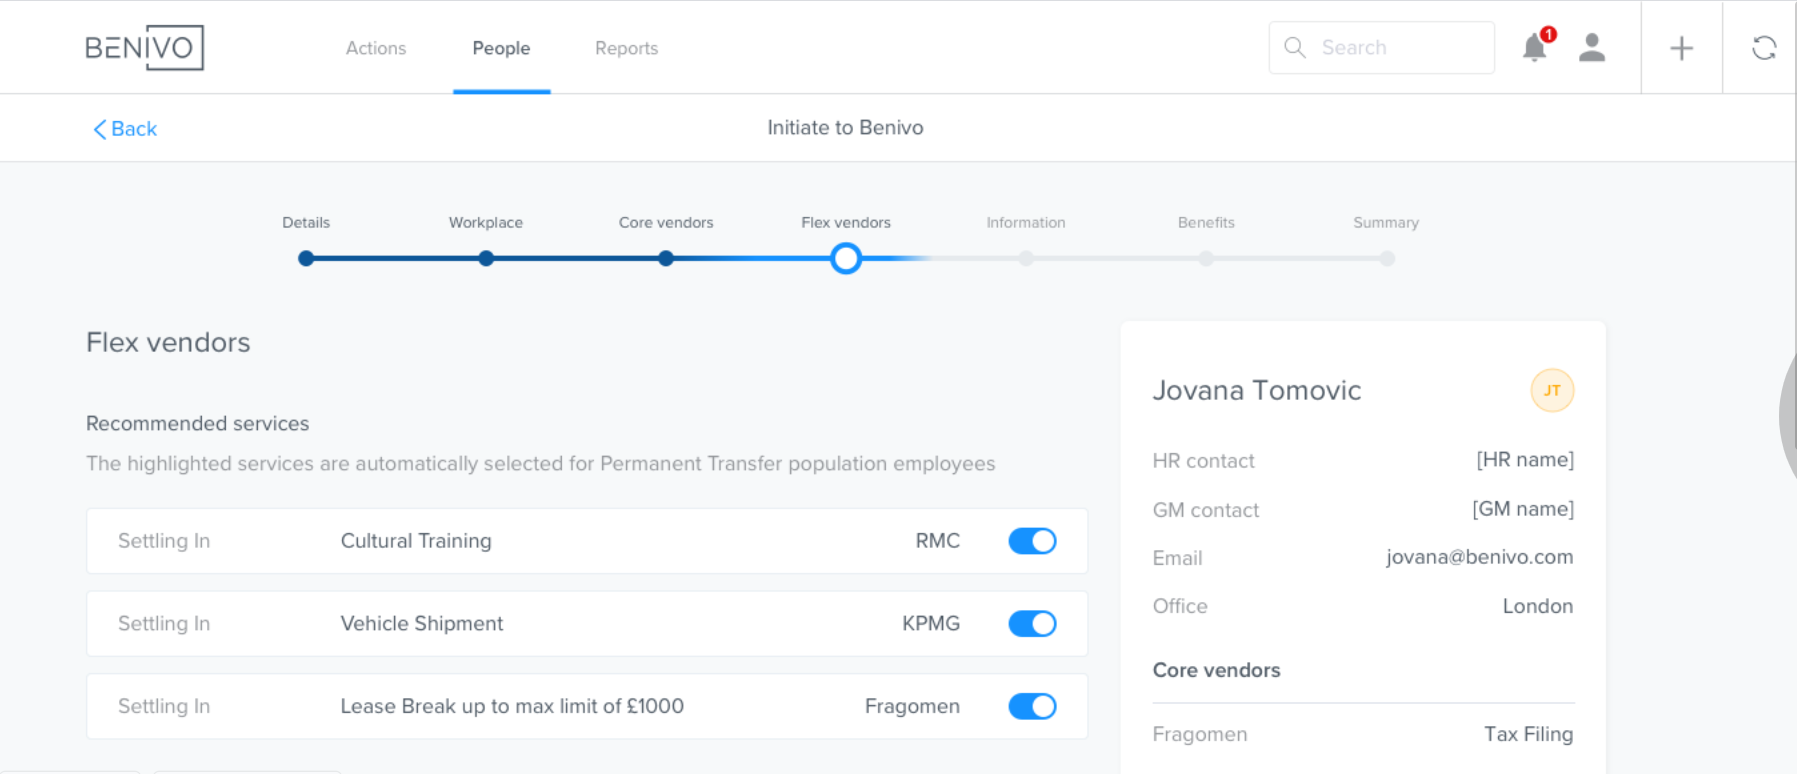Click the plus add icon
Viewport: 1797px width, 774px height.
click(x=1682, y=48)
